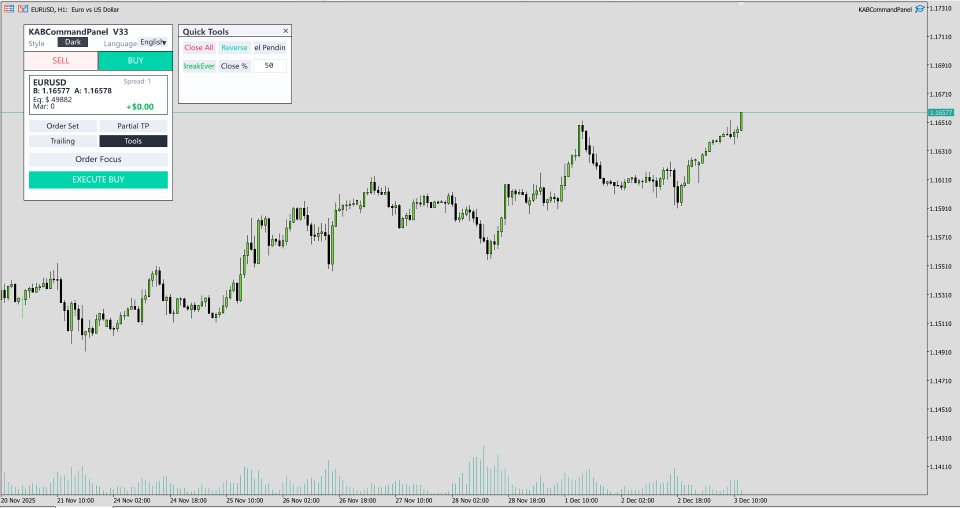Image resolution: width=960 pixels, height=508 pixels.
Task: Click the table icon beside the chart title
Action: [x=9, y=9]
